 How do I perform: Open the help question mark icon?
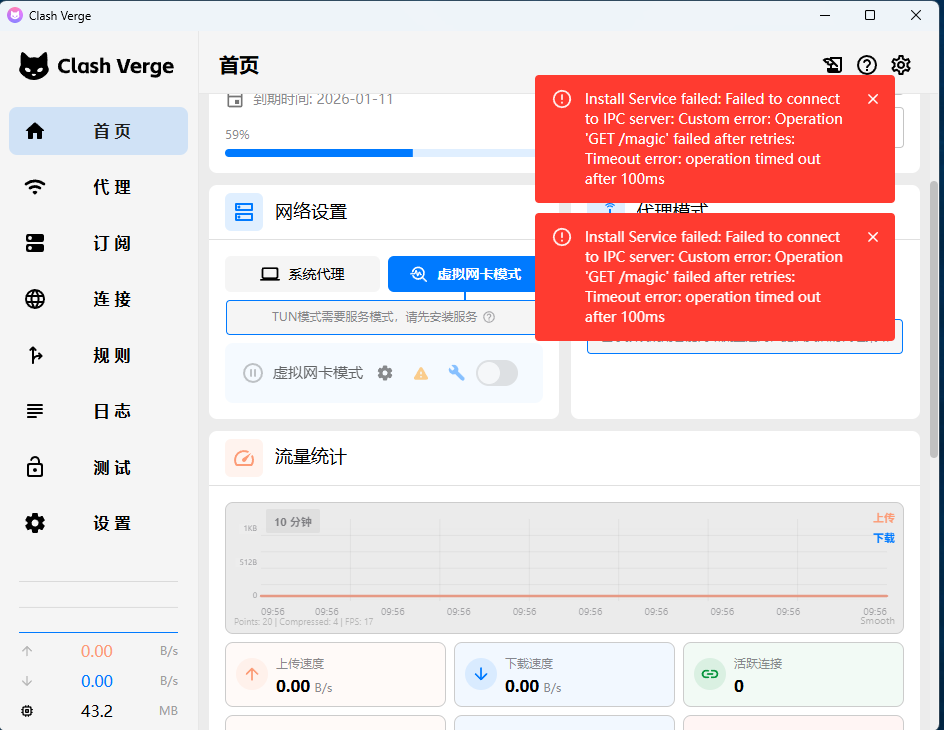pos(867,64)
